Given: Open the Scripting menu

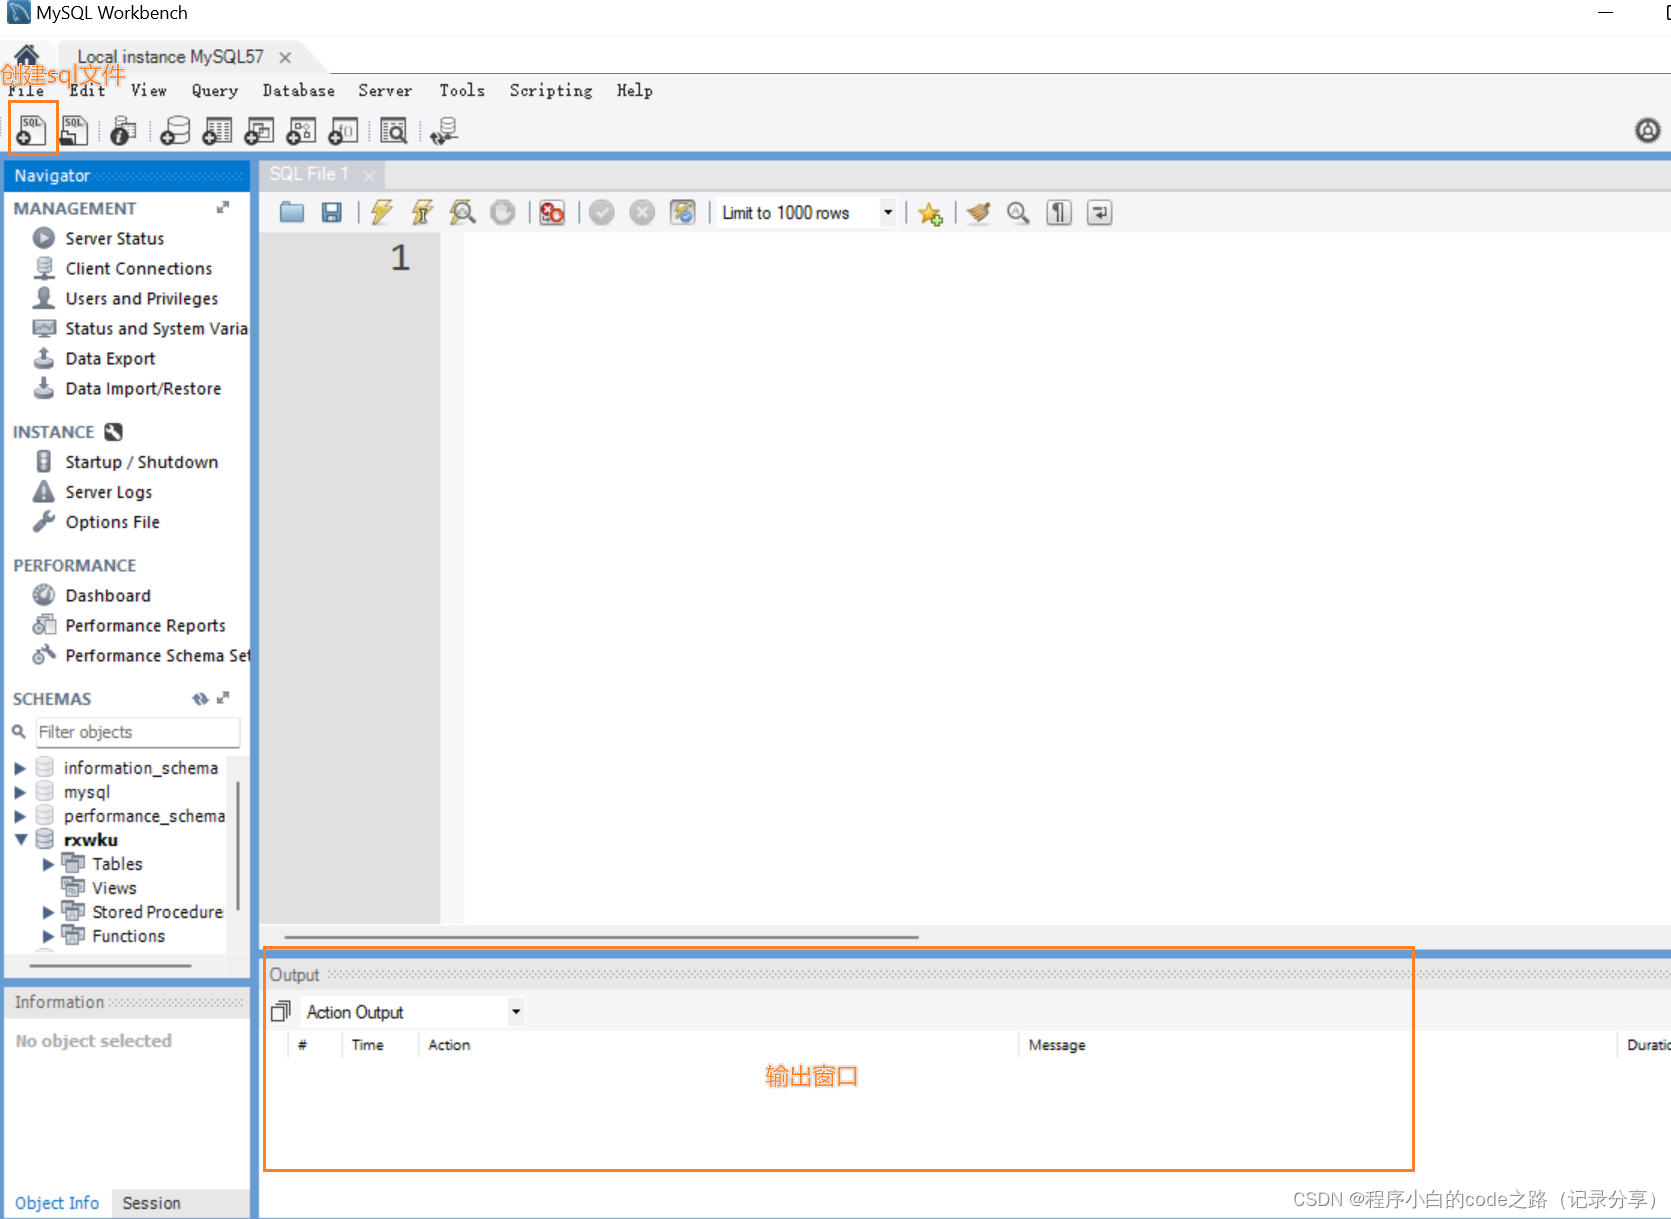Looking at the screenshot, I should click(x=551, y=90).
